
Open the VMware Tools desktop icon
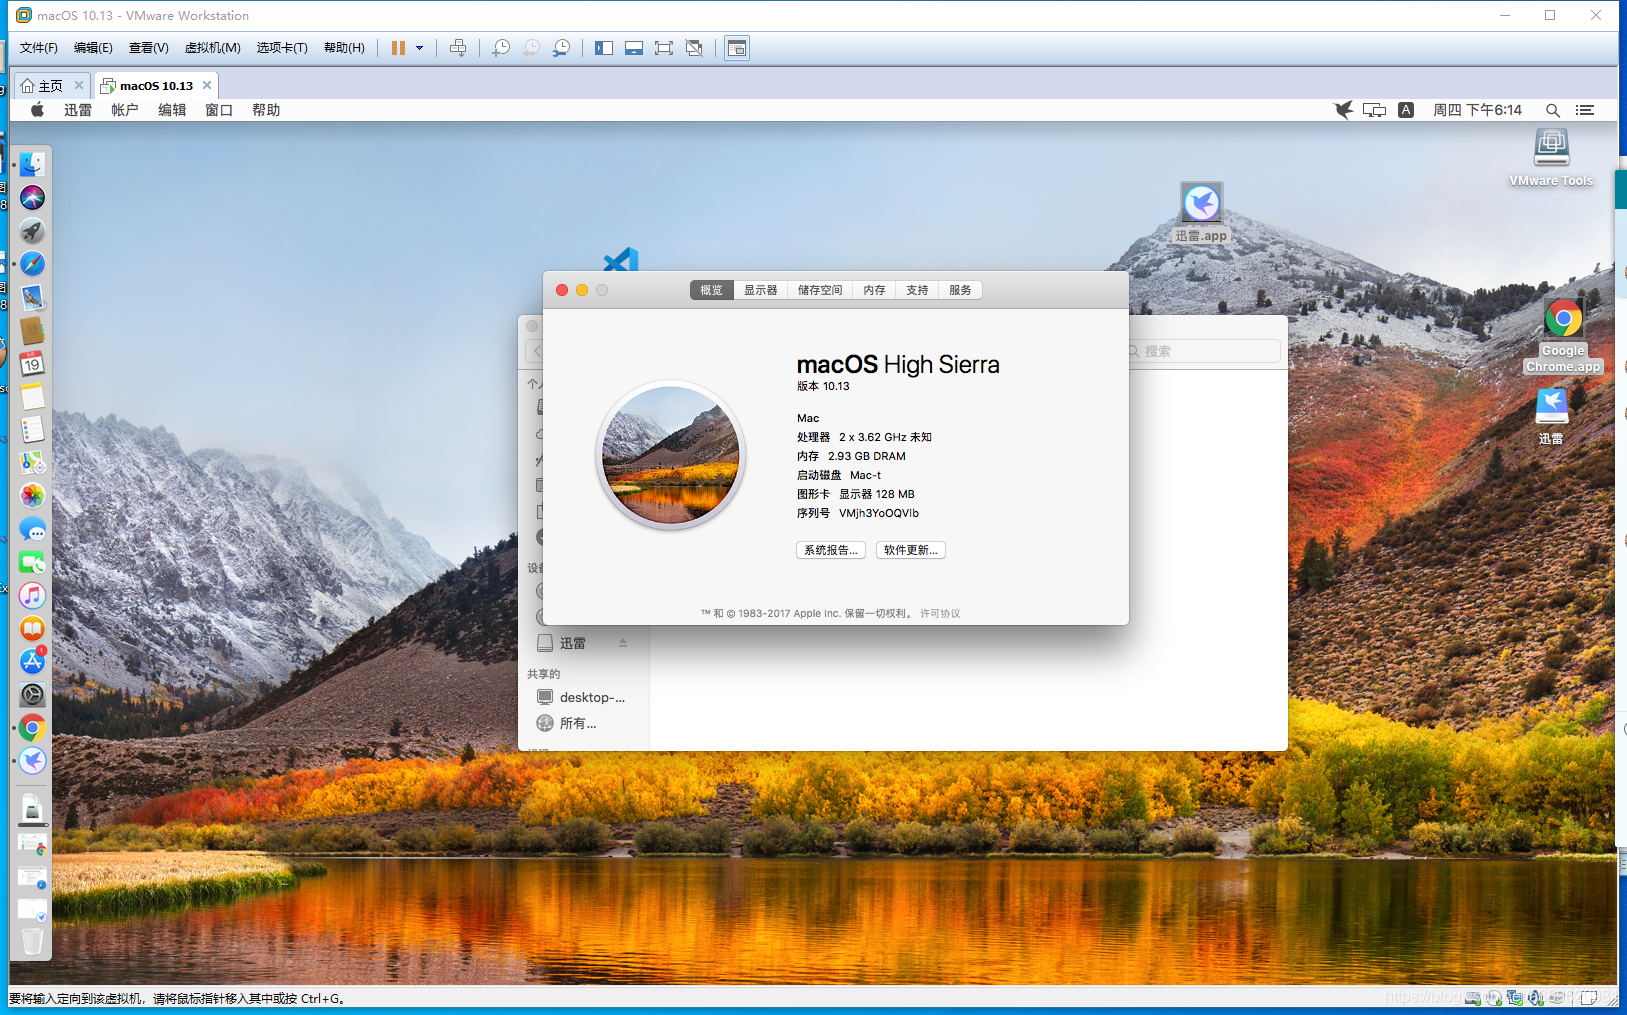click(1551, 158)
